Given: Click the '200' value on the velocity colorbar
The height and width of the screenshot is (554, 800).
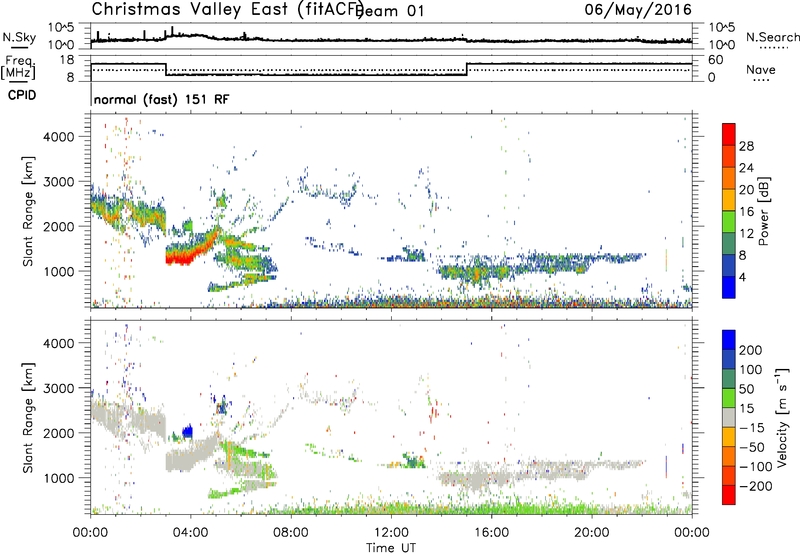Looking at the screenshot, I should [751, 350].
